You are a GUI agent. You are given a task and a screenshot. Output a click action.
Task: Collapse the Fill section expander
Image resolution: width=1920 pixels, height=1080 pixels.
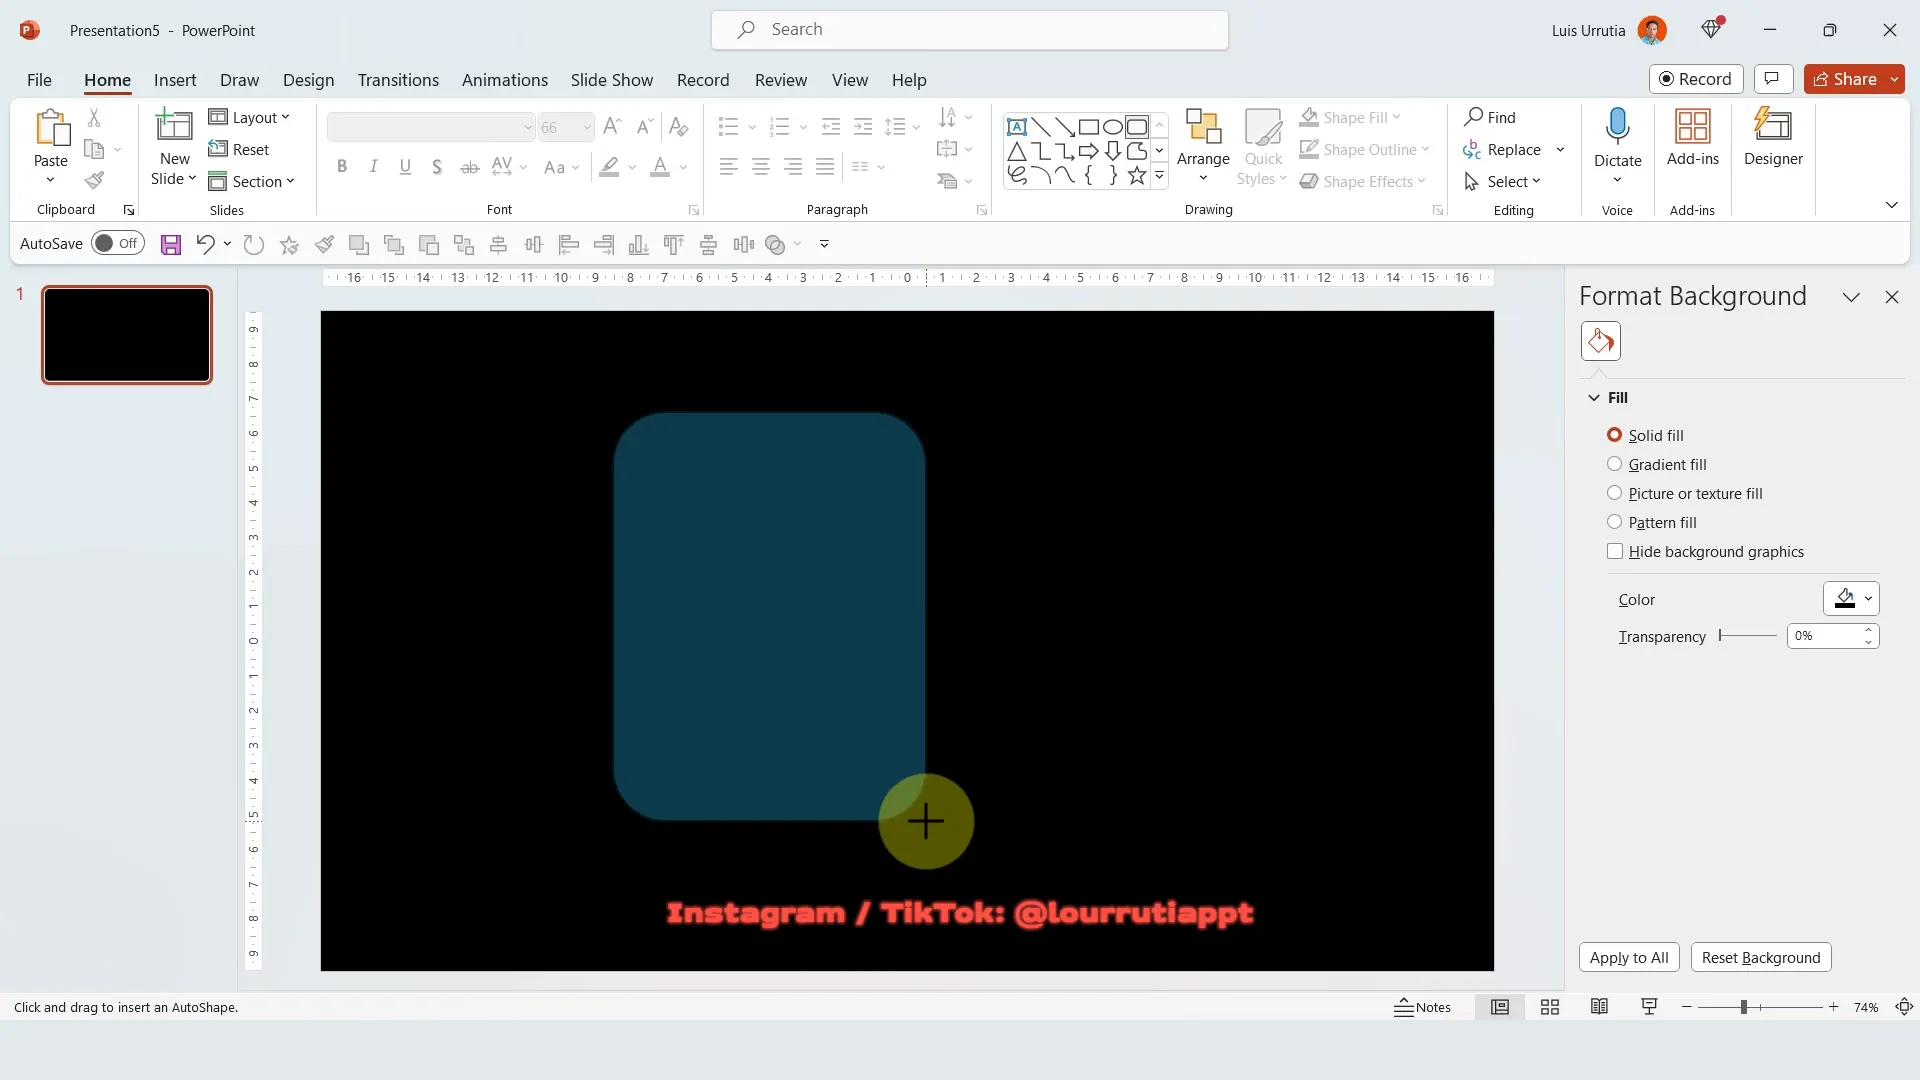(x=1594, y=398)
